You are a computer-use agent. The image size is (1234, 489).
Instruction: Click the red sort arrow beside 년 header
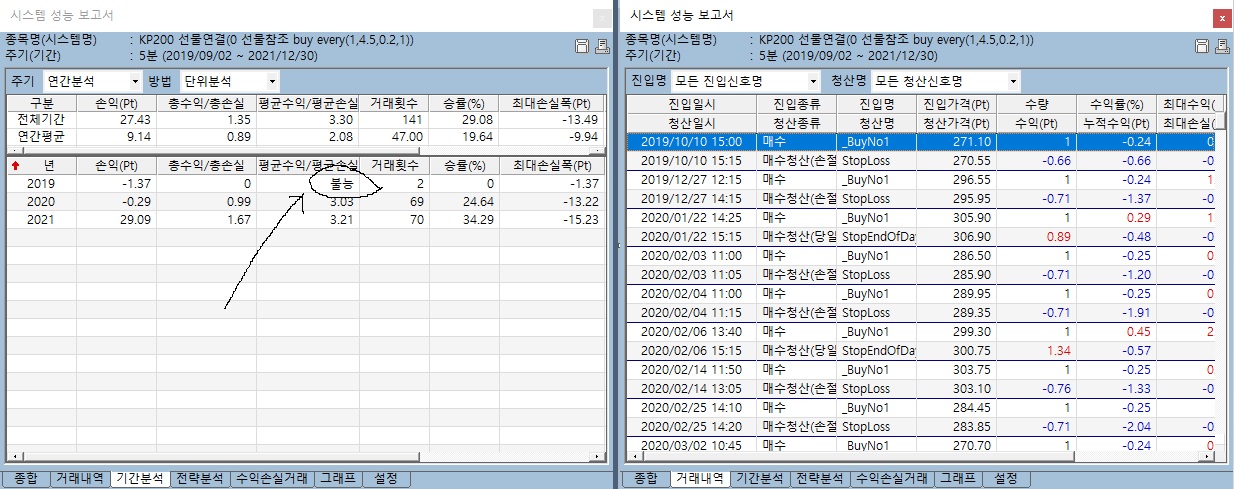pos(15,164)
